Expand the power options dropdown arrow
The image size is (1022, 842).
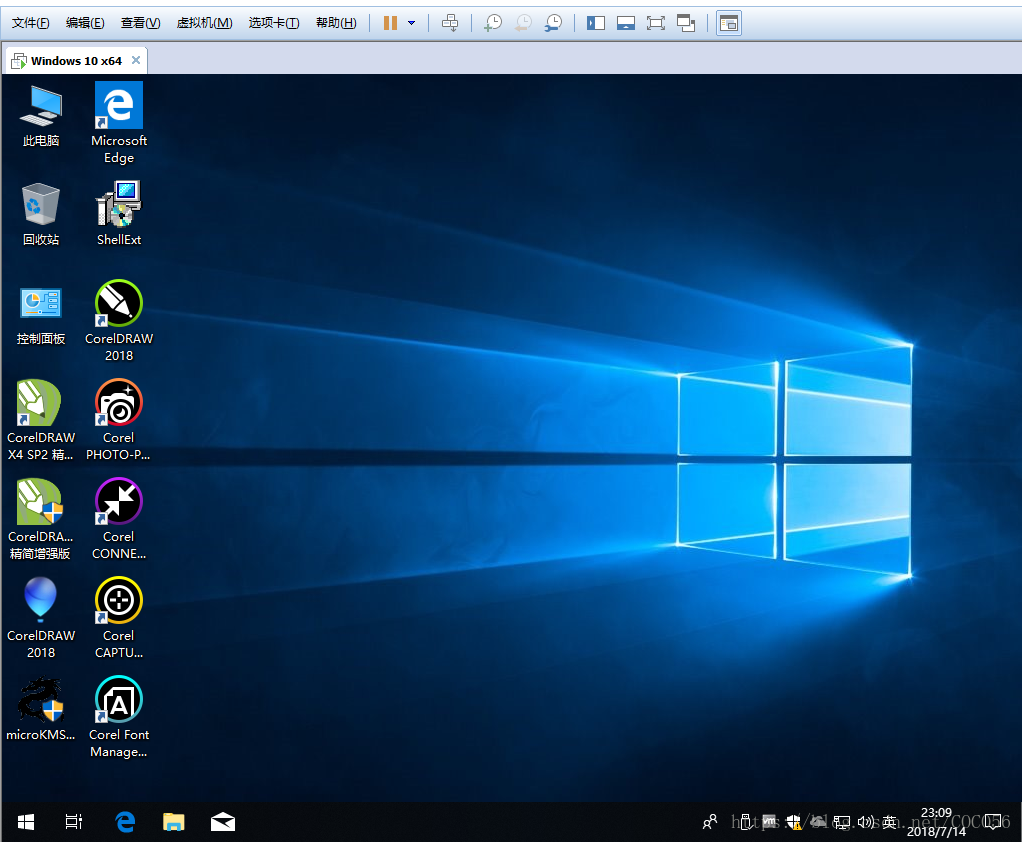(x=411, y=23)
